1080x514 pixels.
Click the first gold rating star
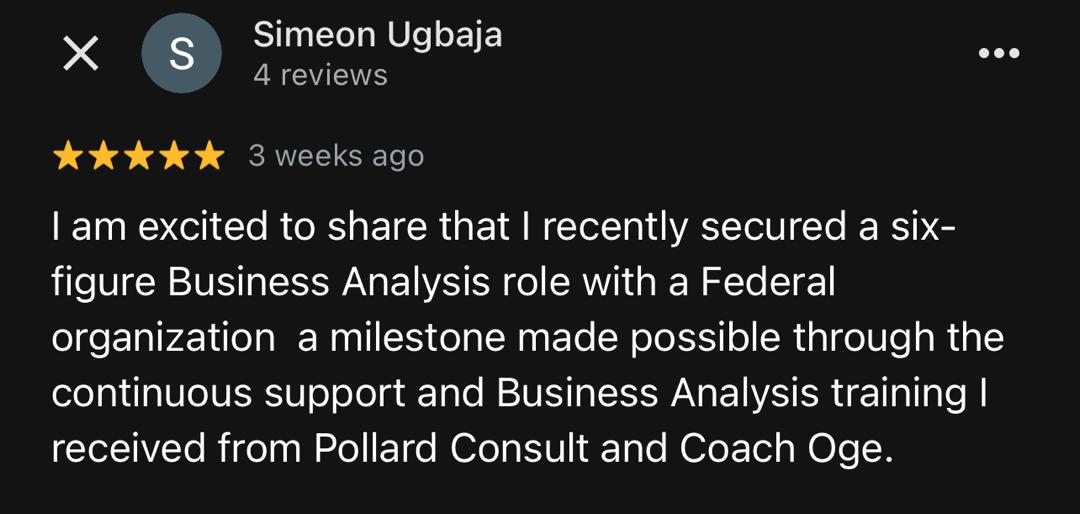click(68, 156)
